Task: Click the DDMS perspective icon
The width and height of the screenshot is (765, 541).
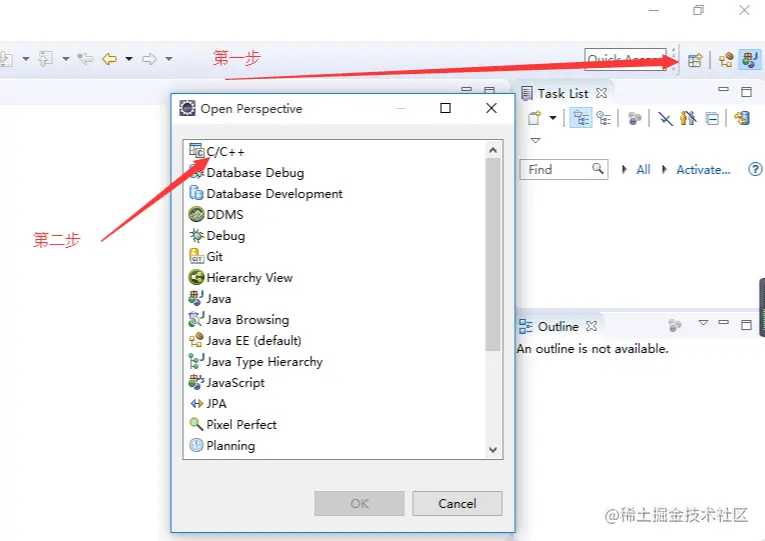Action: click(x=196, y=214)
